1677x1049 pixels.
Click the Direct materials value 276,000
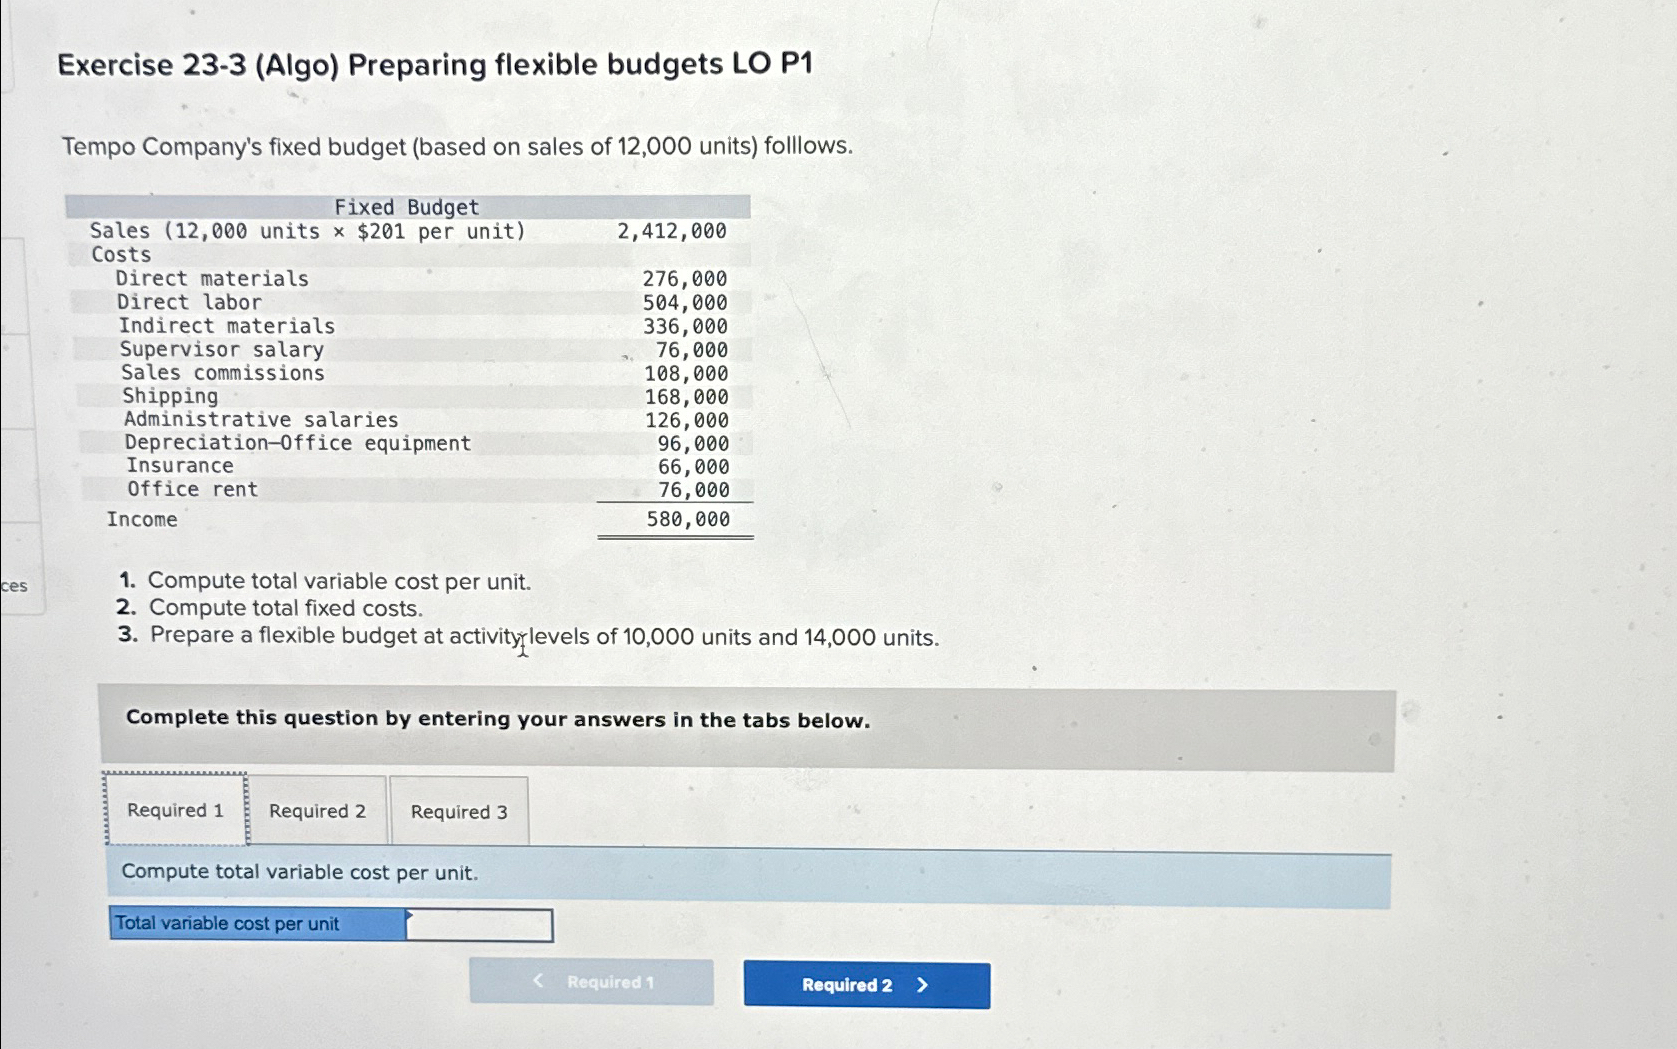pyautogui.click(x=685, y=279)
